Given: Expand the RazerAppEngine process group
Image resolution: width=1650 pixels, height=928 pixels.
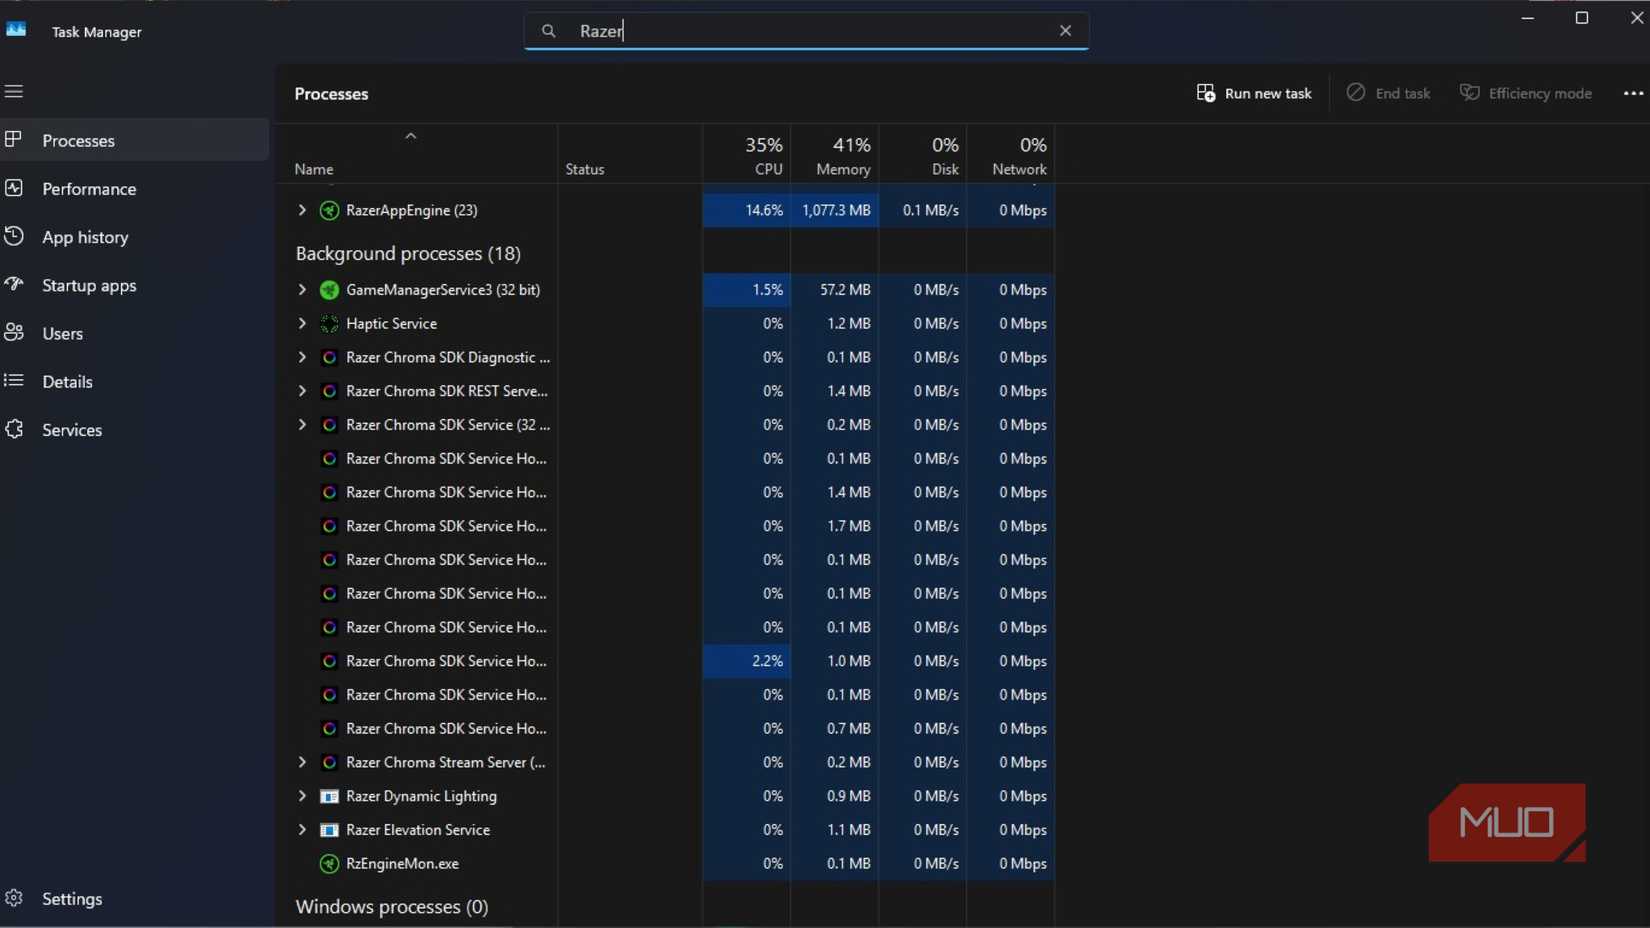Looking at the screenshot, I should [x=302, y=210].
